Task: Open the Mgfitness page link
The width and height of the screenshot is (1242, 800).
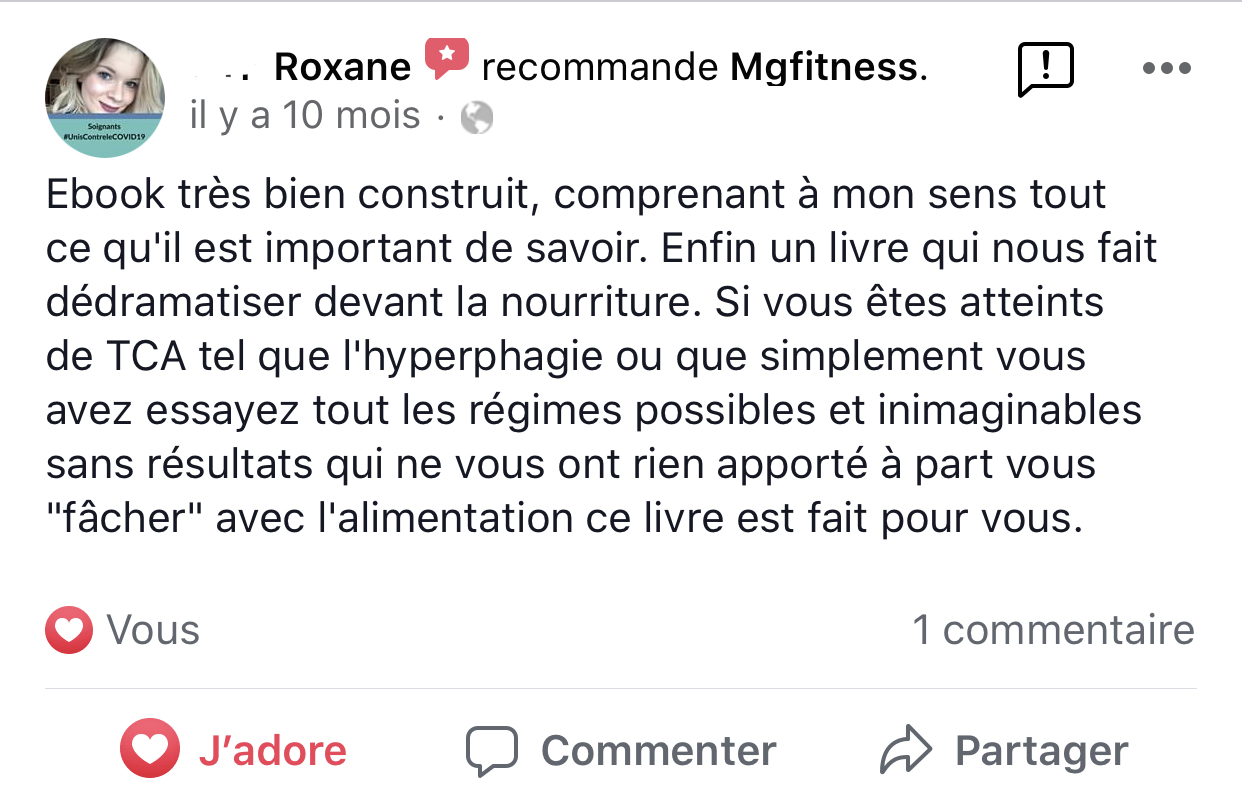Action: click(823, 67)
